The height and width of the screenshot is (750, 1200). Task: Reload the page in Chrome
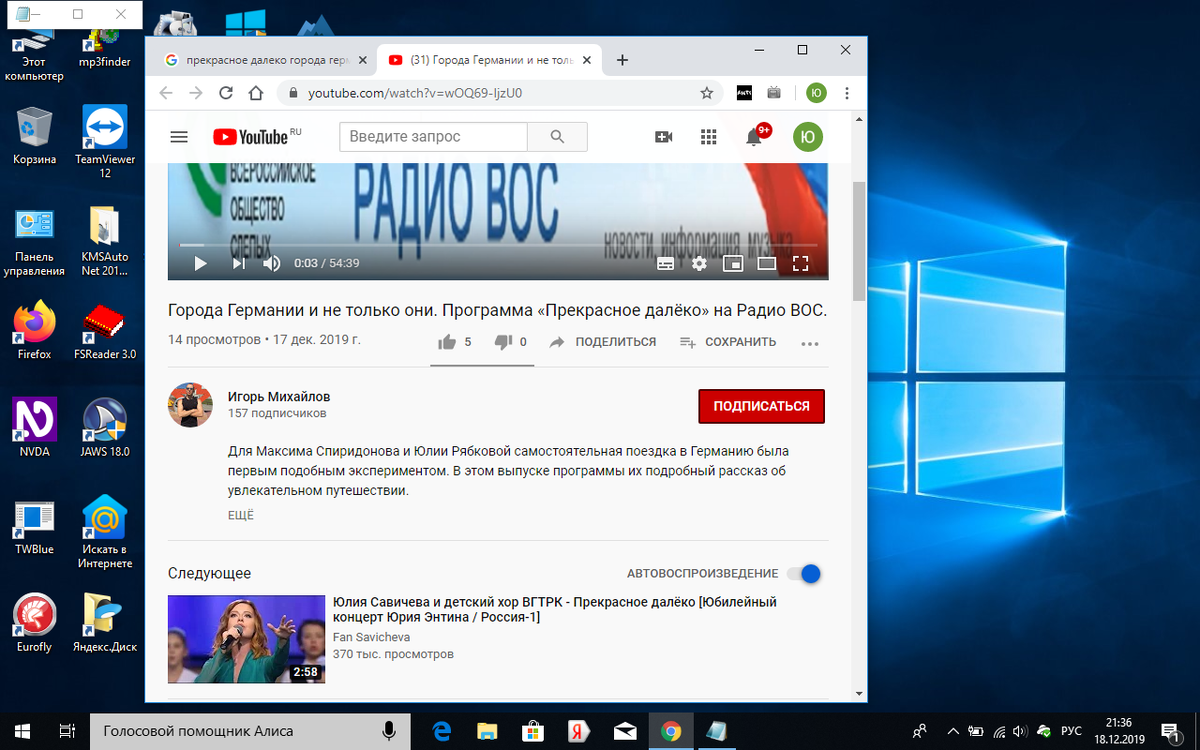pyautogui.click(x=226, y=93)
